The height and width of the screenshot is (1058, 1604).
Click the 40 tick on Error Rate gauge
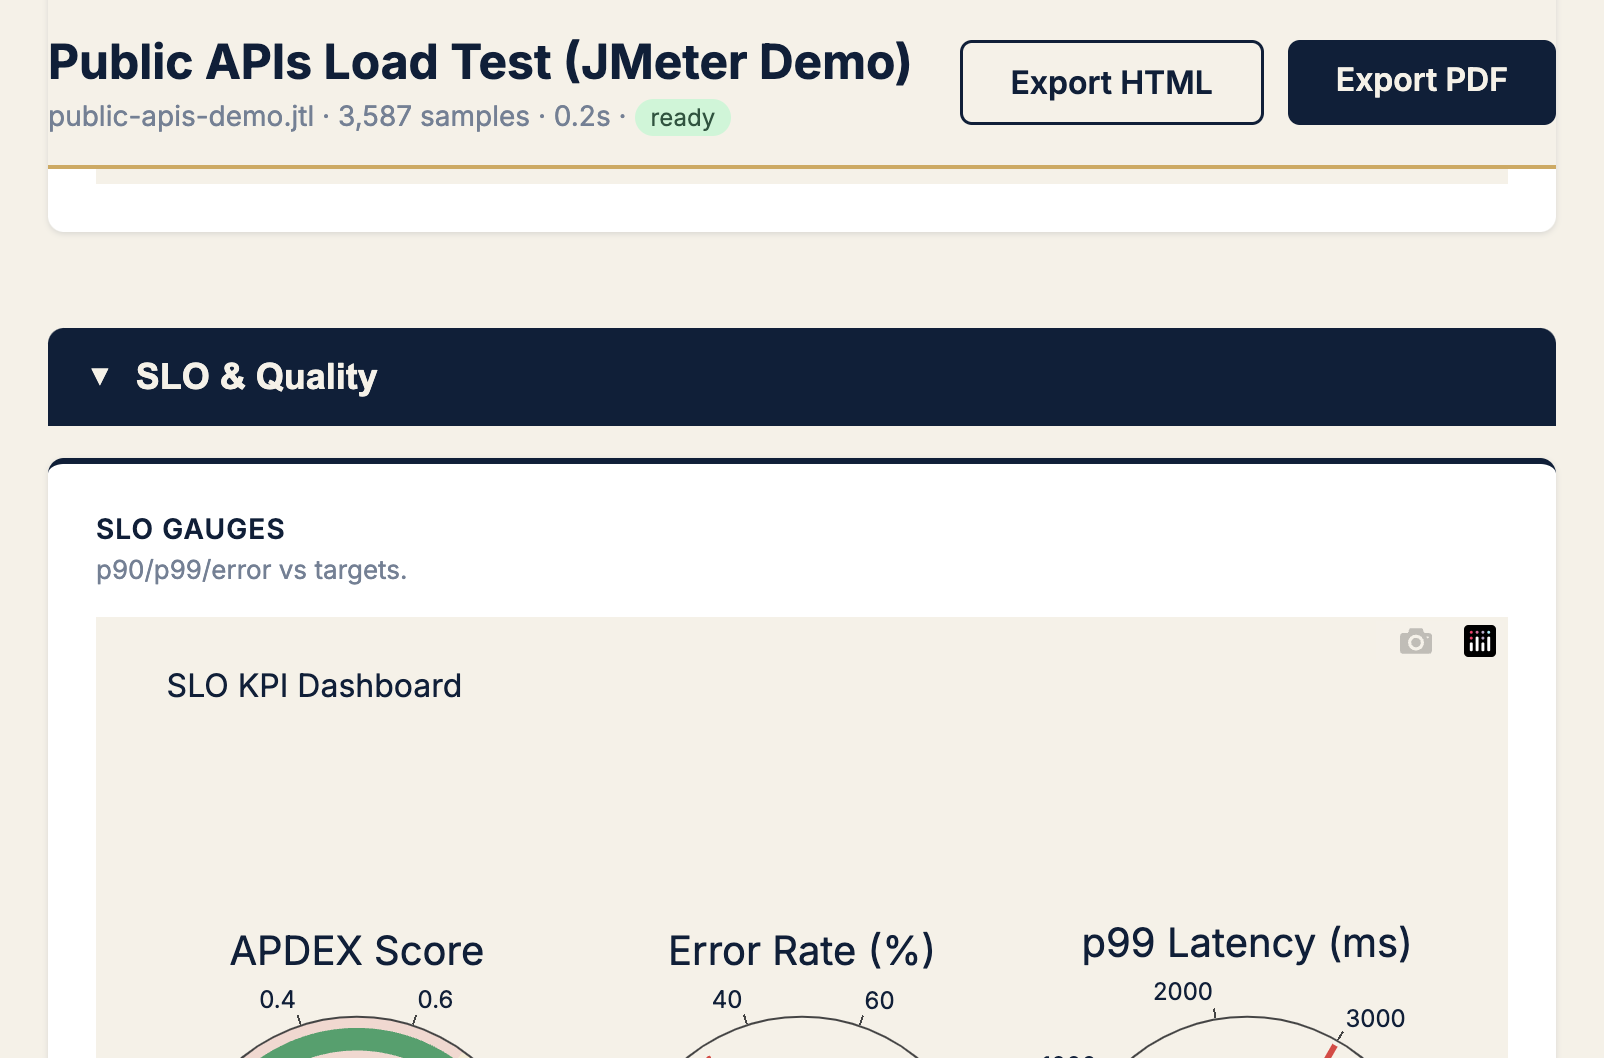click(x=727, y=999)
